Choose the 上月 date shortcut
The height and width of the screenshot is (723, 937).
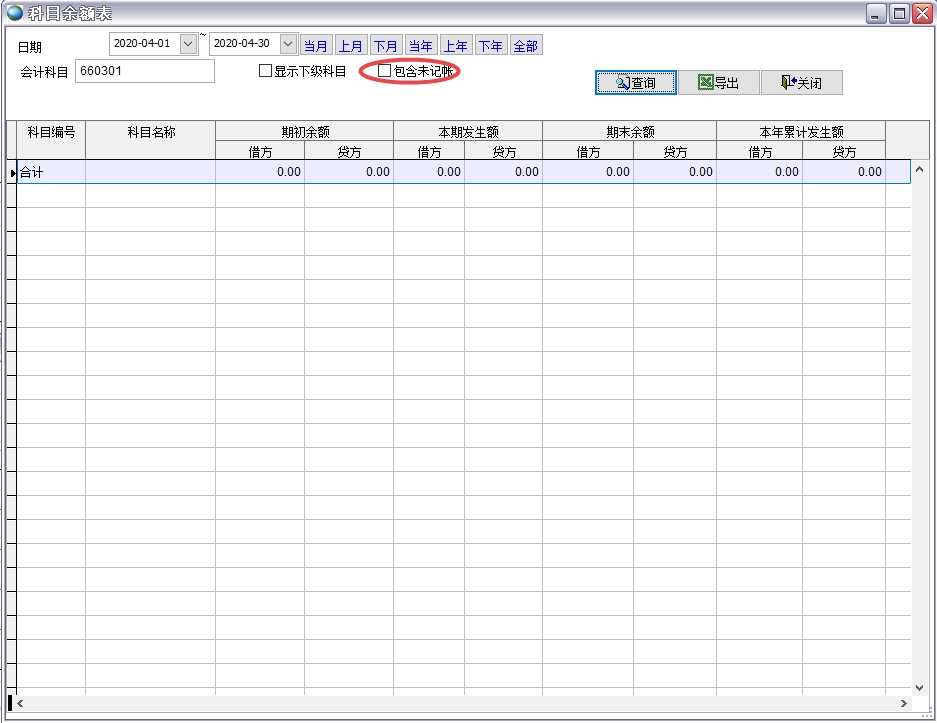click(350, 46)
